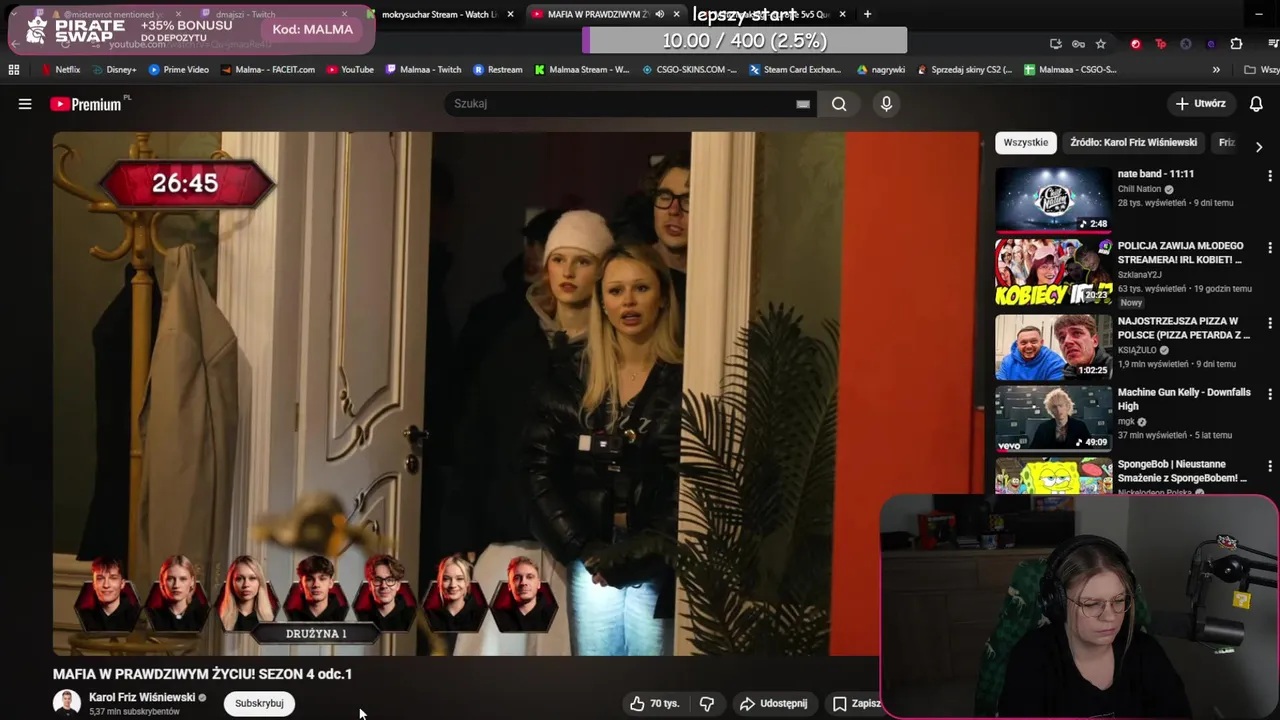The width and height of the screenshot is (1280, 720).
Task: Open NAJOSTRZEJSZA PIZZA video options menu
Action: pyautogui.click(x=1270, y=324)
